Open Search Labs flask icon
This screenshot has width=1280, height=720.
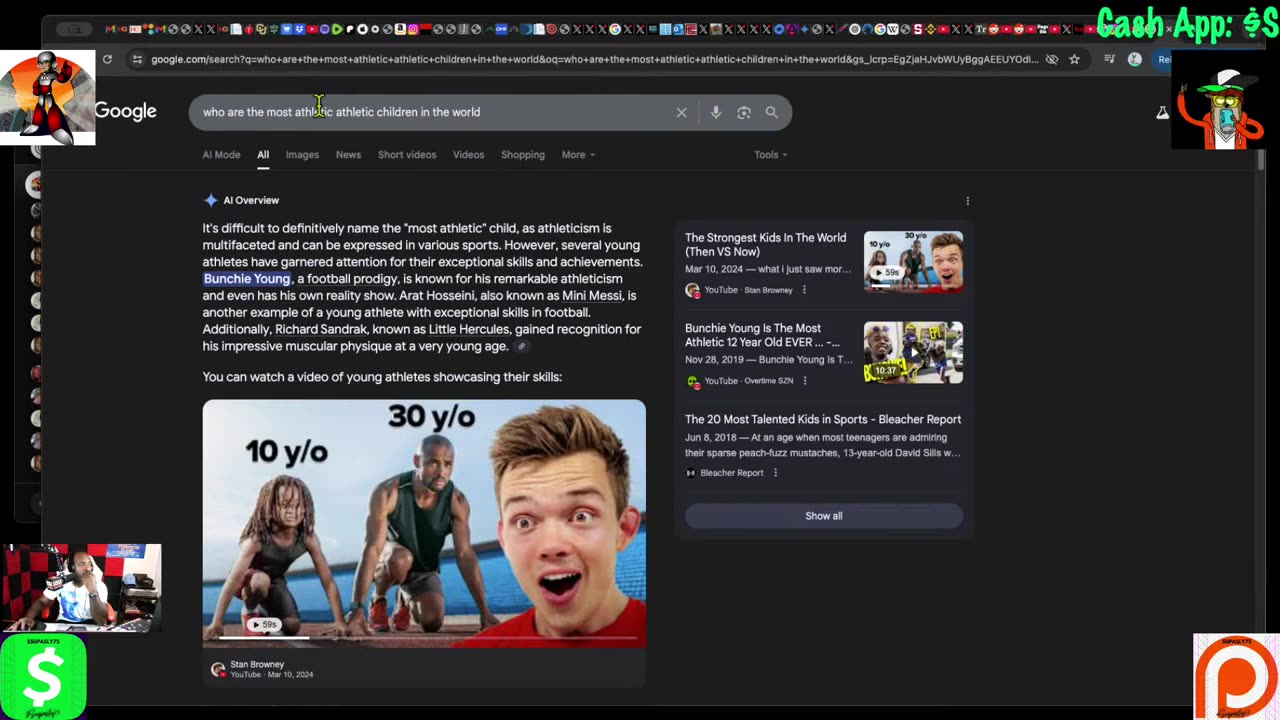click(x=1162, y=112)
